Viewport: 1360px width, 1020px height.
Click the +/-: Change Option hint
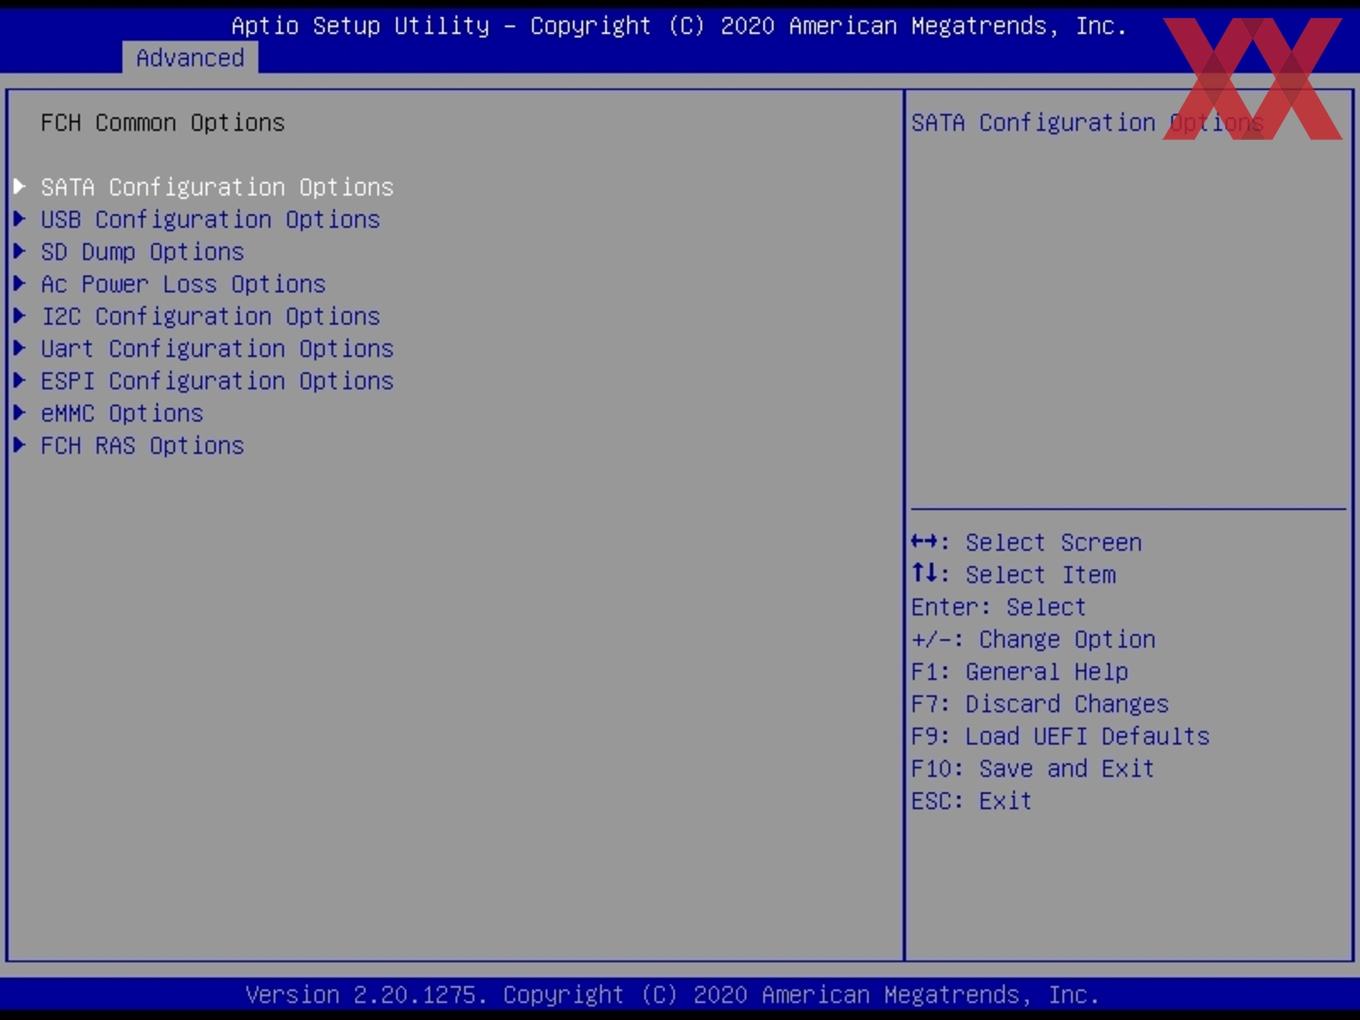tap(1033, 639)
